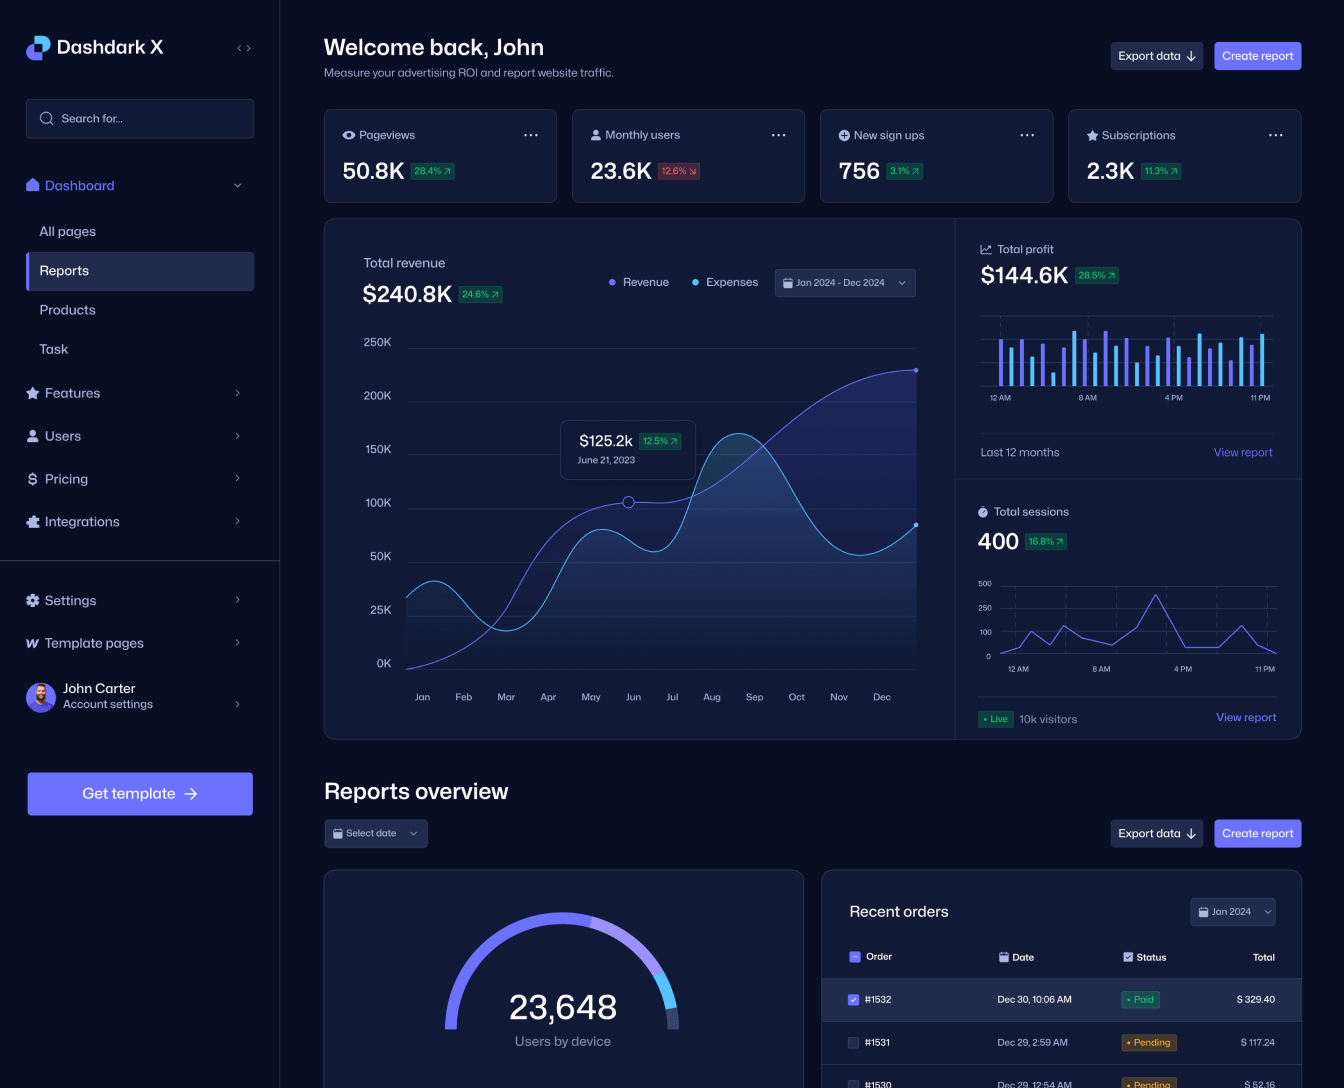The image size is (1344, 1088).
Task: Open the Jan 2024 - Dec 2024 date dropdown
Action: tap(844, 283)
